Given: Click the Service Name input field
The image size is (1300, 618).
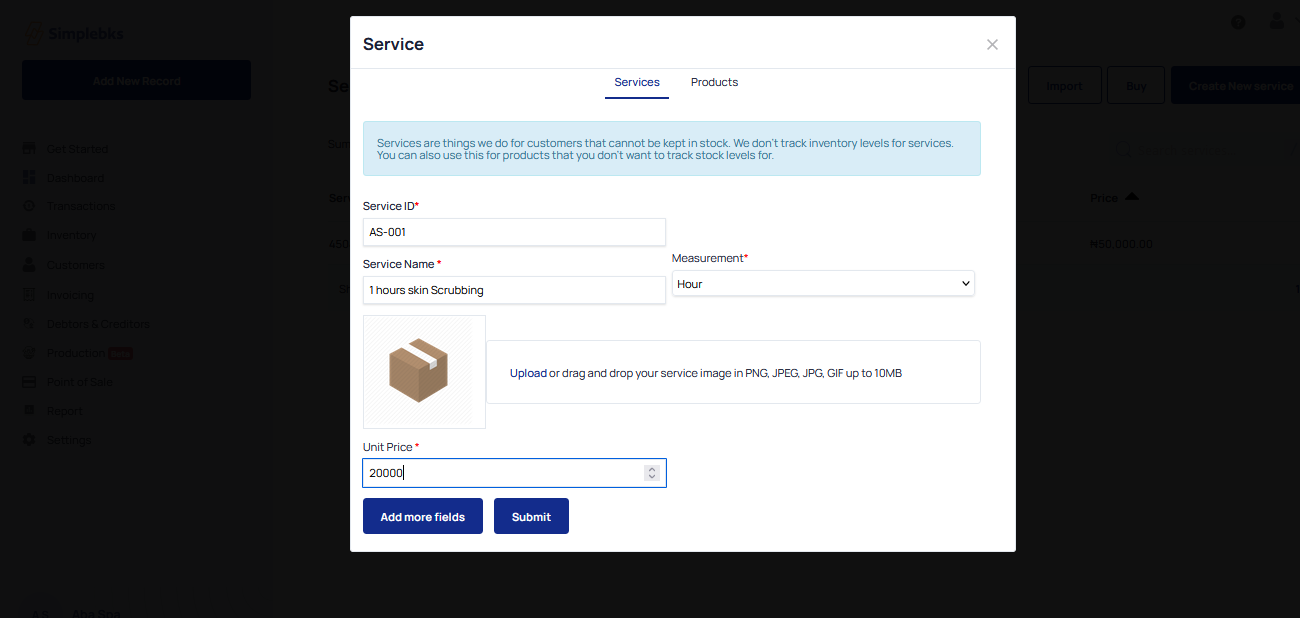Looking at the screenshot, I should (x=514, y=290).
